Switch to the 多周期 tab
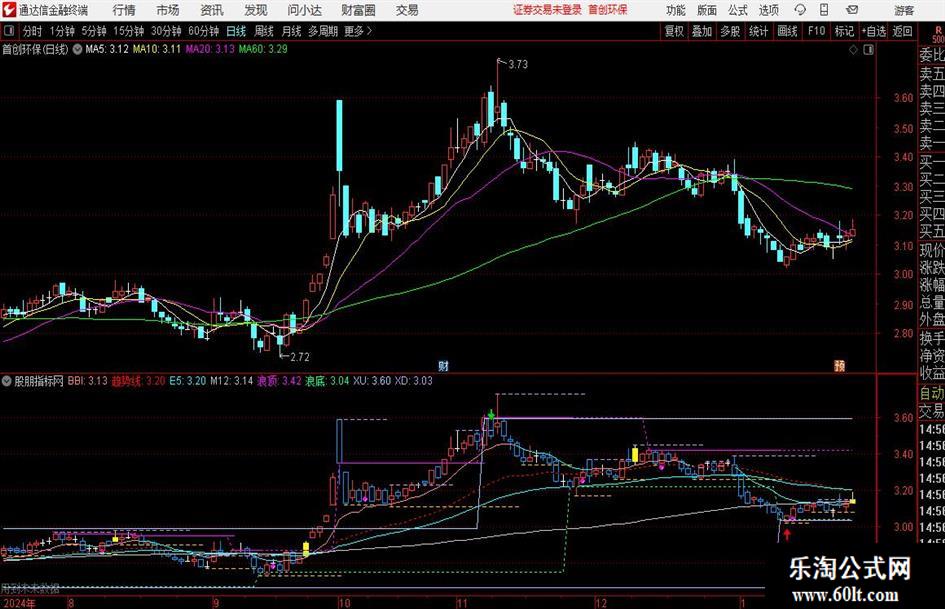Image resolution: width=945 pixels, height=609 pixels. (323, 31)
